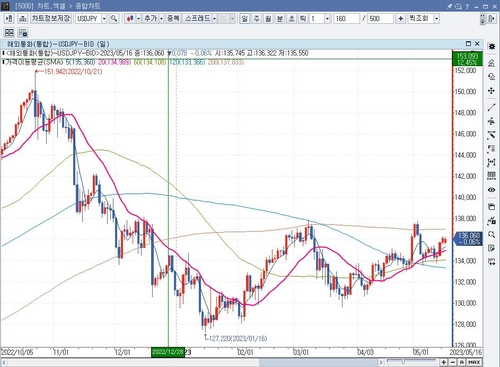Select the minute 분 period toggle
Image resolution: width=500 pixels, height=367 pixels.
click(x=280, y=19)
